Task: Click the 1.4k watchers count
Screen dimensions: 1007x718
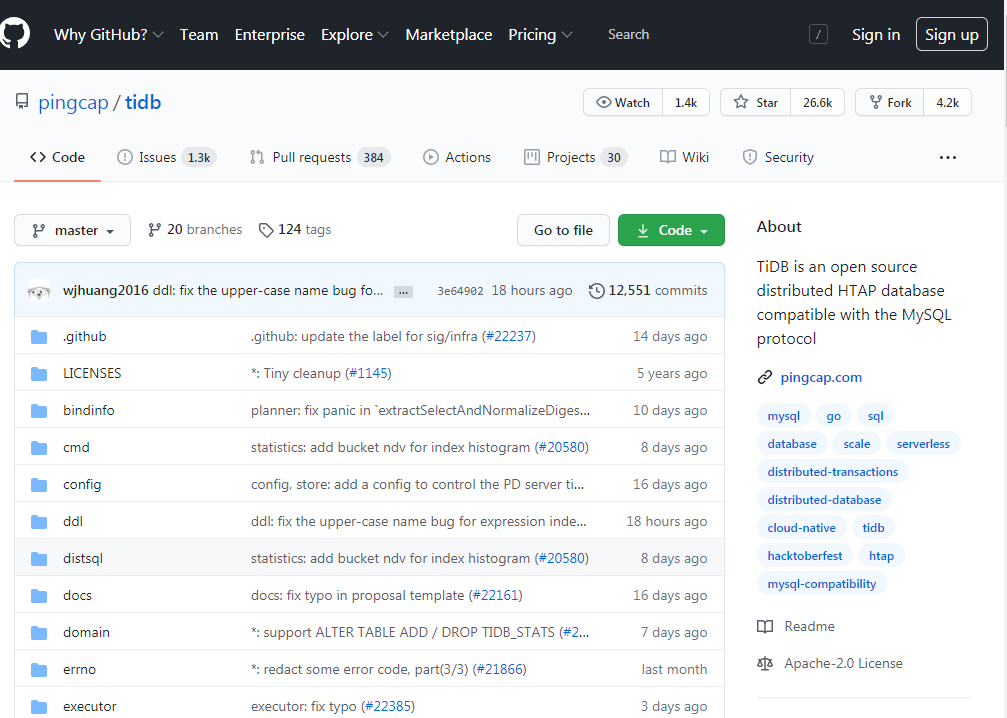Action: pos(686,103)
